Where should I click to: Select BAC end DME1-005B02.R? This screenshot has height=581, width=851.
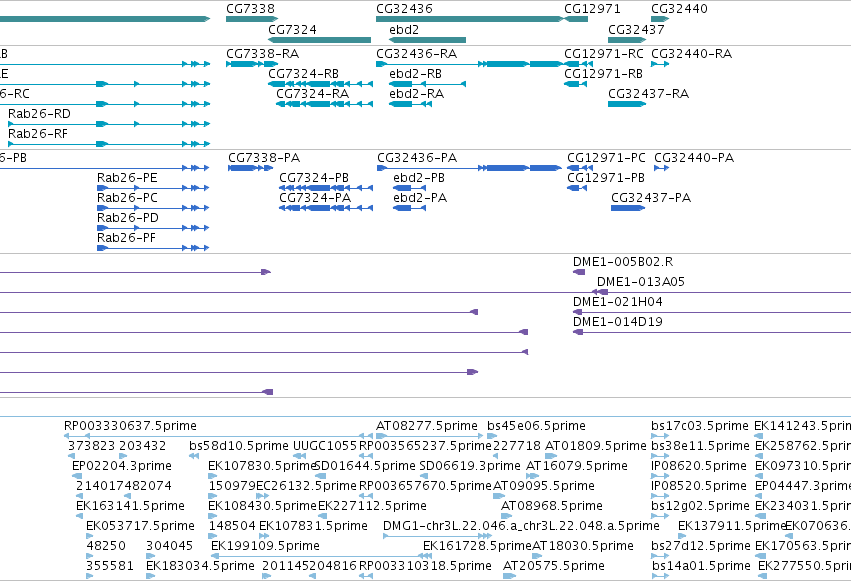pos(623,262)
